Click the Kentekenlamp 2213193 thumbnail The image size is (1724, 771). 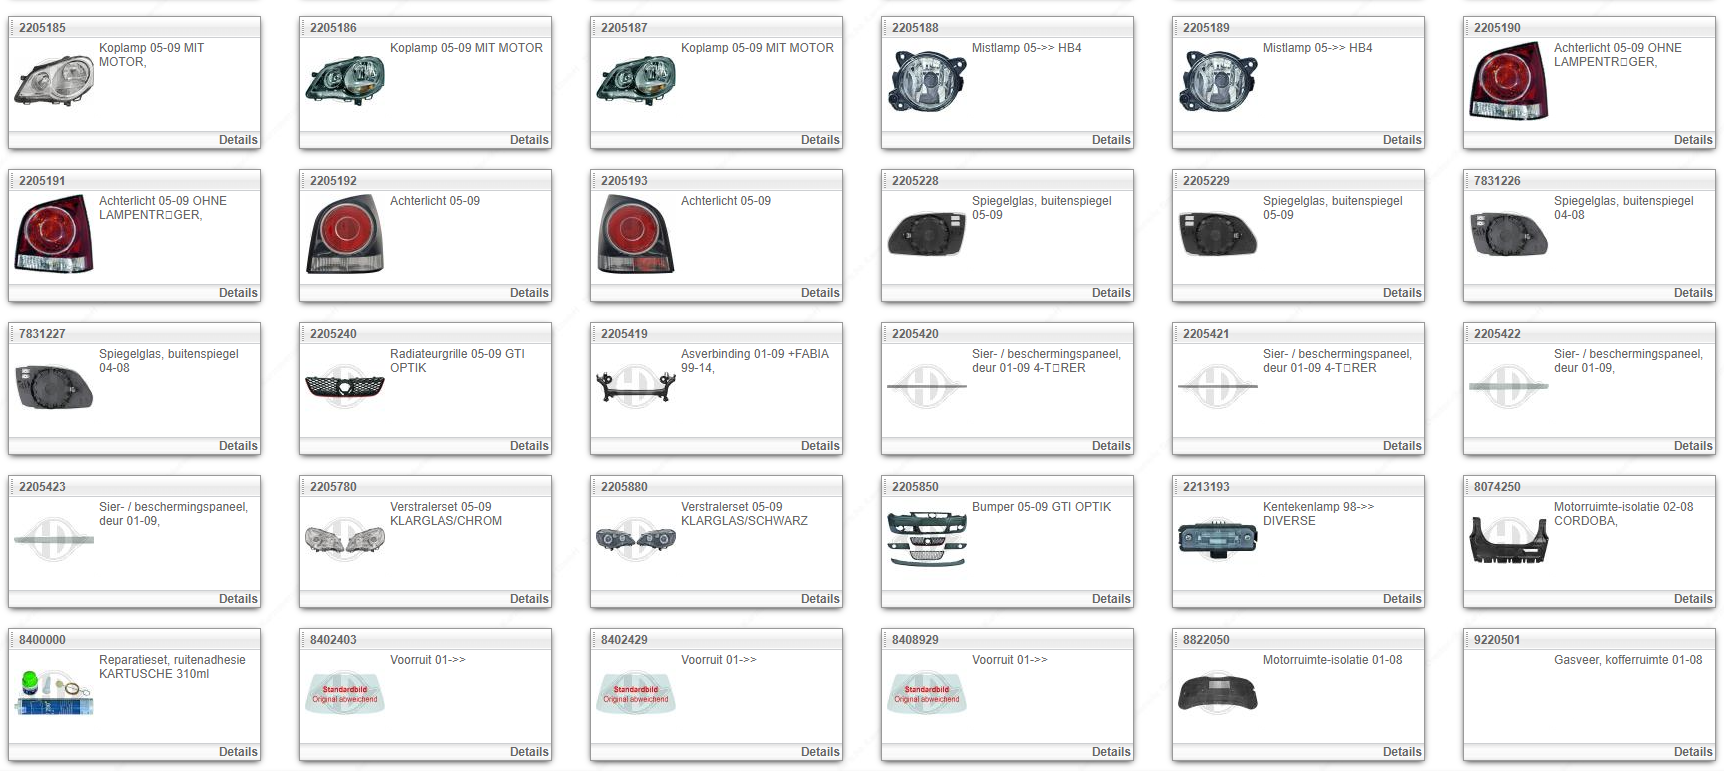[1217, 539]
